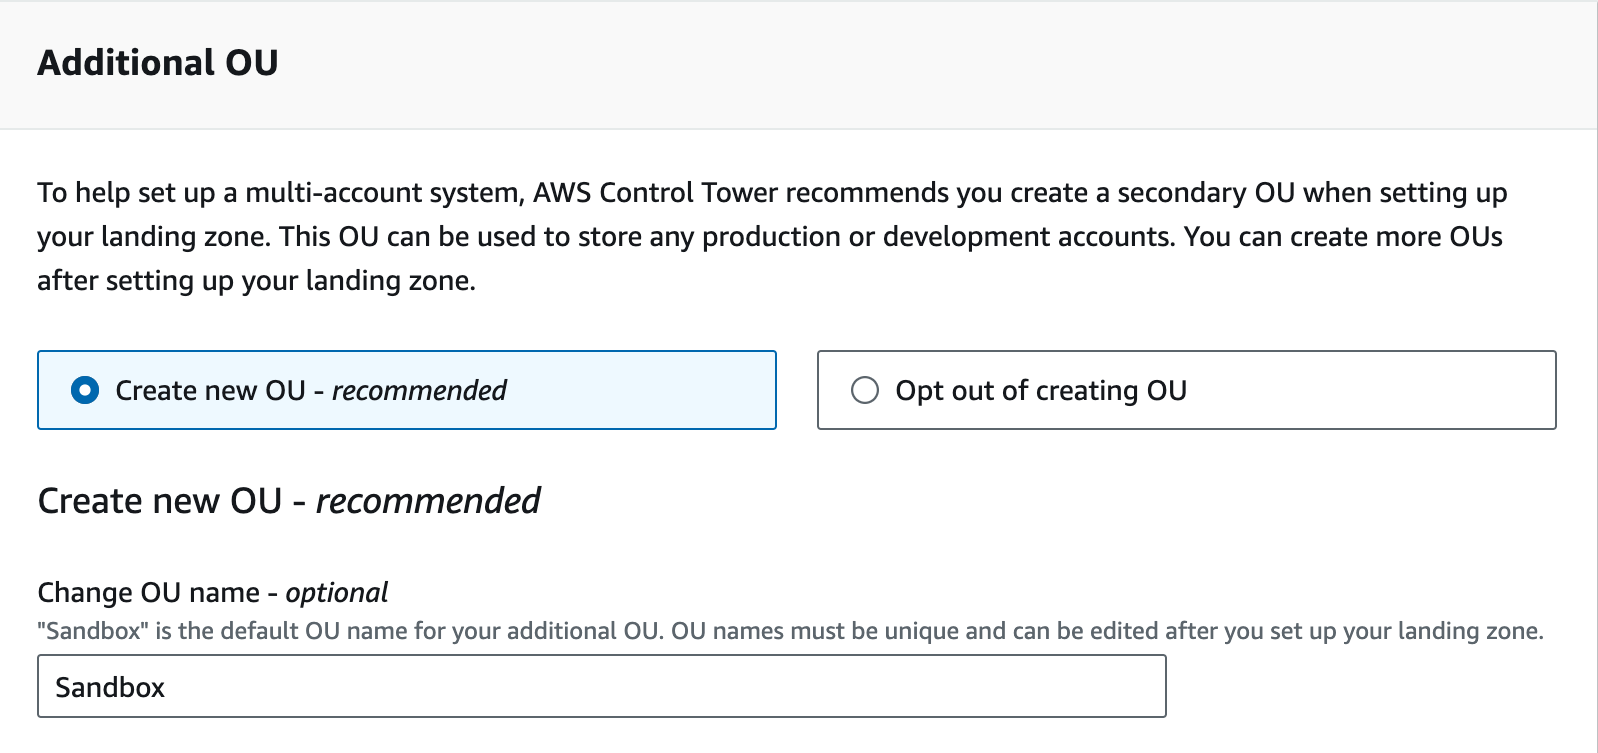
Task: Select the "Opt out of creating OU" radio button
Action: pyautogui.click(x=865, y=390)
